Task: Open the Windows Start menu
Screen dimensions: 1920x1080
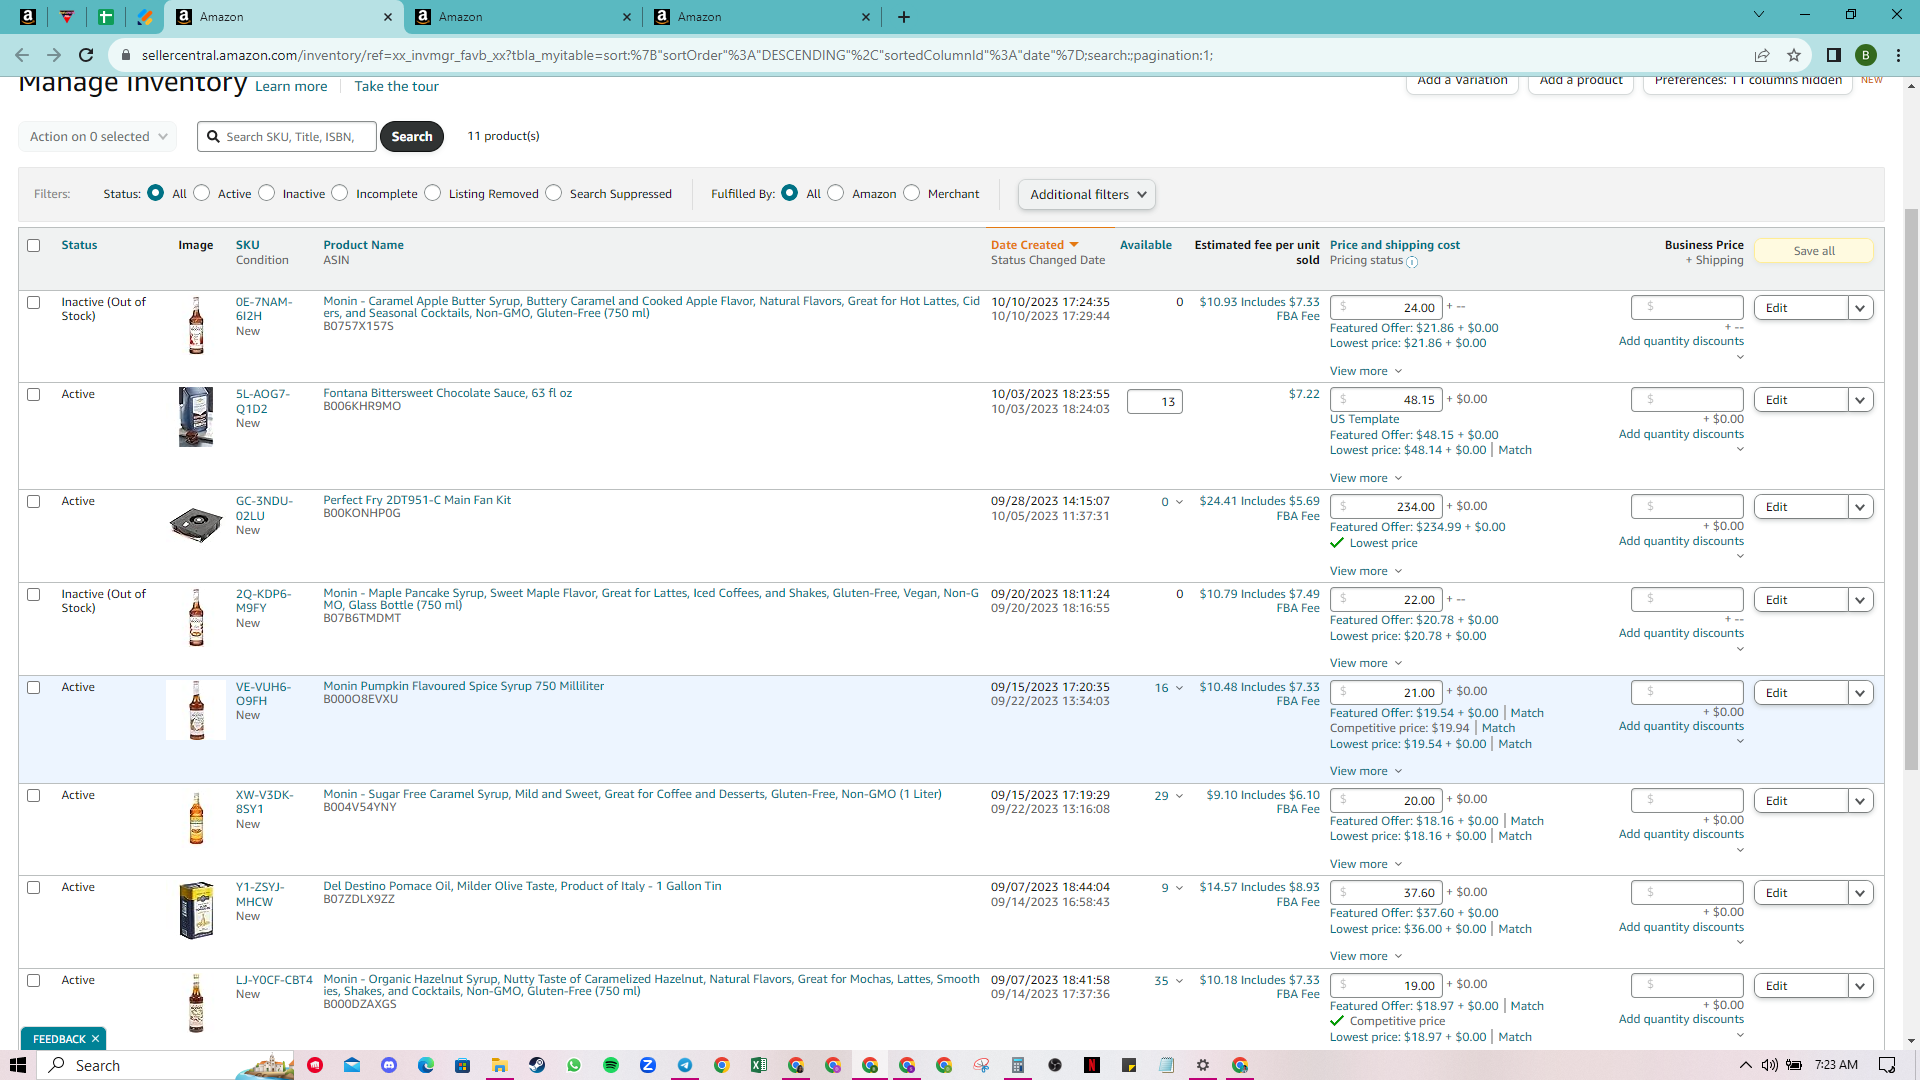Action: 17,1065
